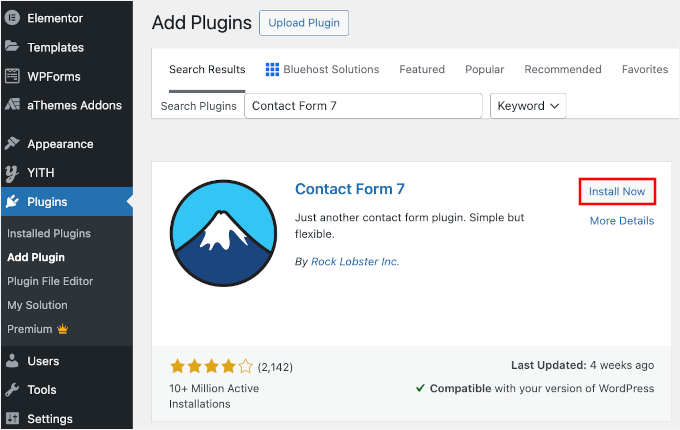This screenshot has height=430, width=680.
Task: Switch to the Popular tab
Action: [484, 70]
